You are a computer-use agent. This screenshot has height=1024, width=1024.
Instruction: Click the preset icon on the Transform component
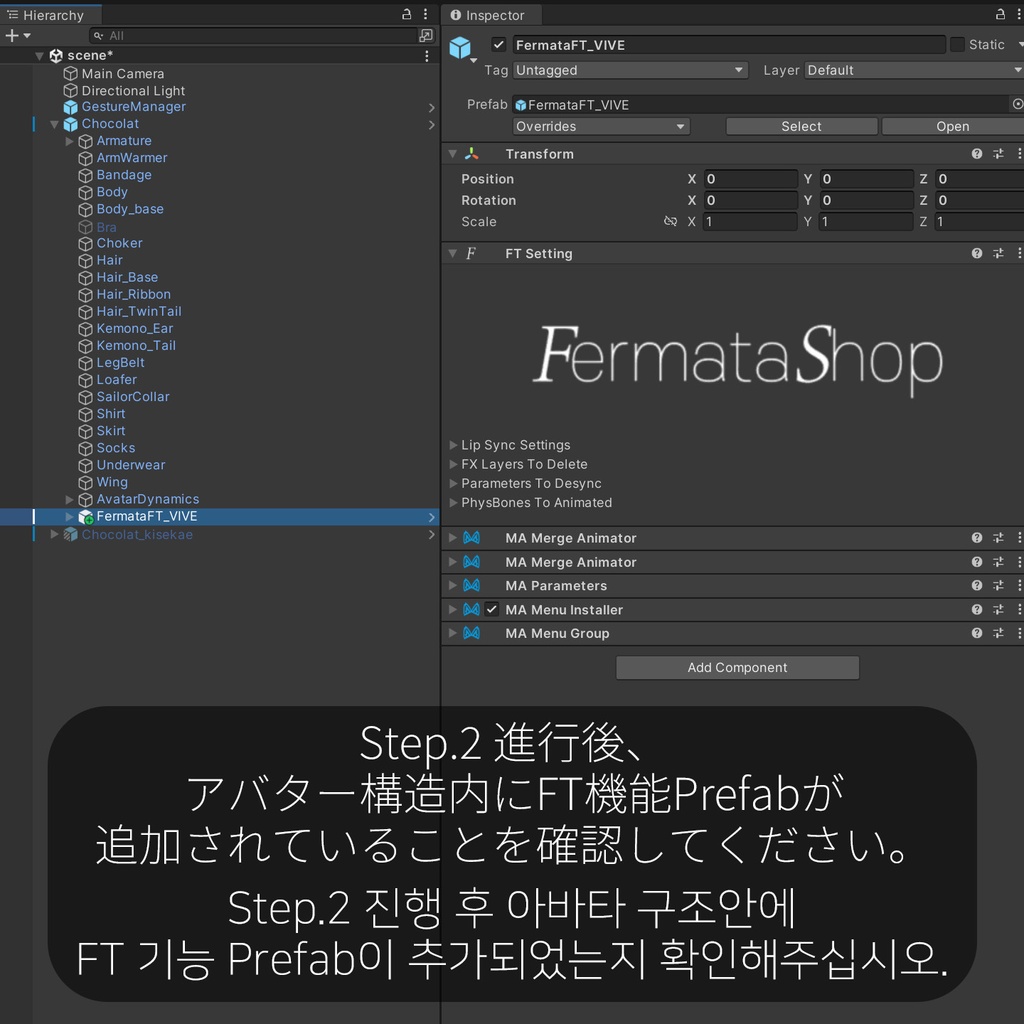click(x=998, y=153)
